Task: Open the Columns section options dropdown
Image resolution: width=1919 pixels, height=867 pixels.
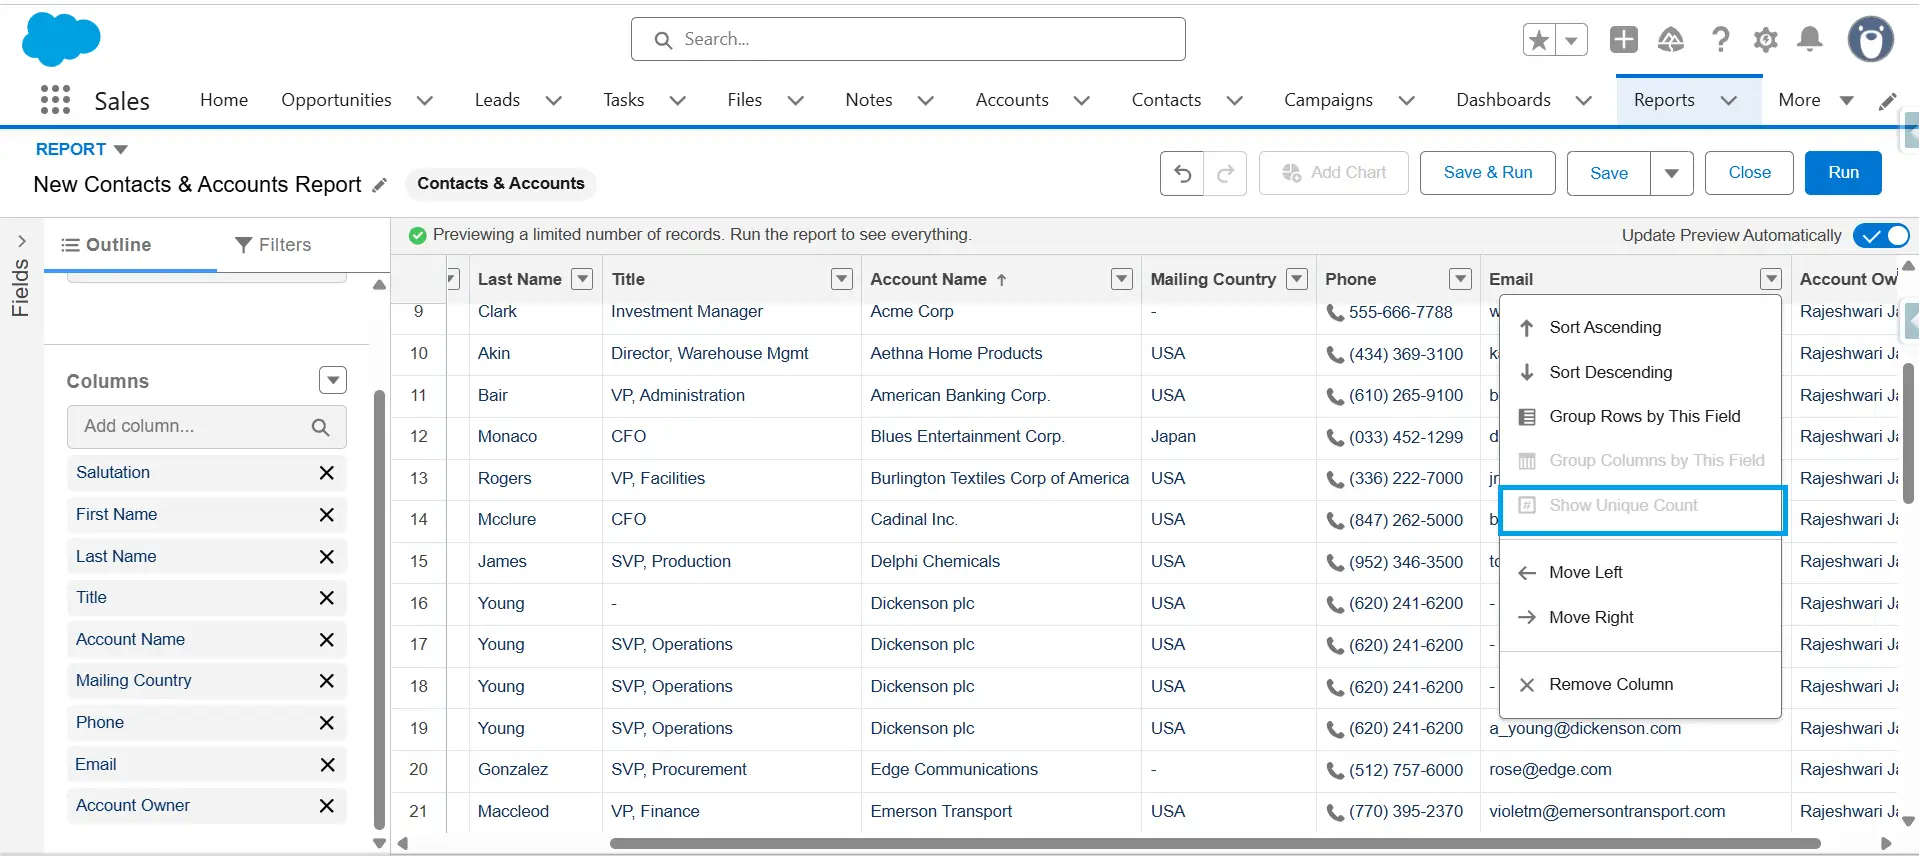Action: [333, 380]
